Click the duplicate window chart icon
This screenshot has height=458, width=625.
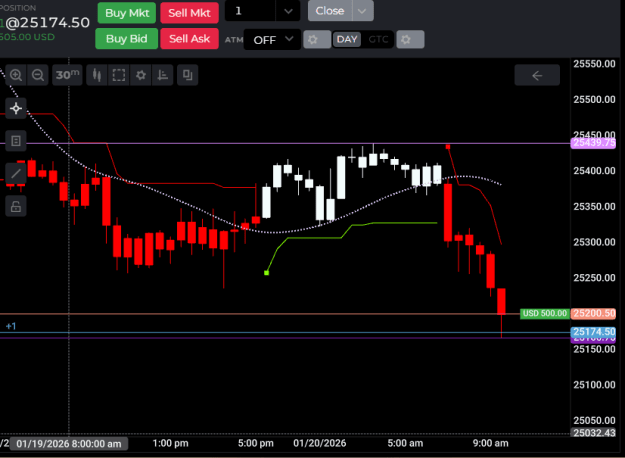click(x=188, y=75)
